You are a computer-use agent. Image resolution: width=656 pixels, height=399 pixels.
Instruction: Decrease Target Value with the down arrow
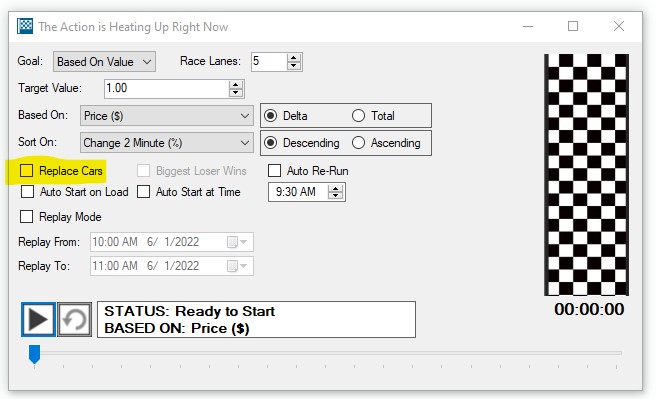point(236,92)
